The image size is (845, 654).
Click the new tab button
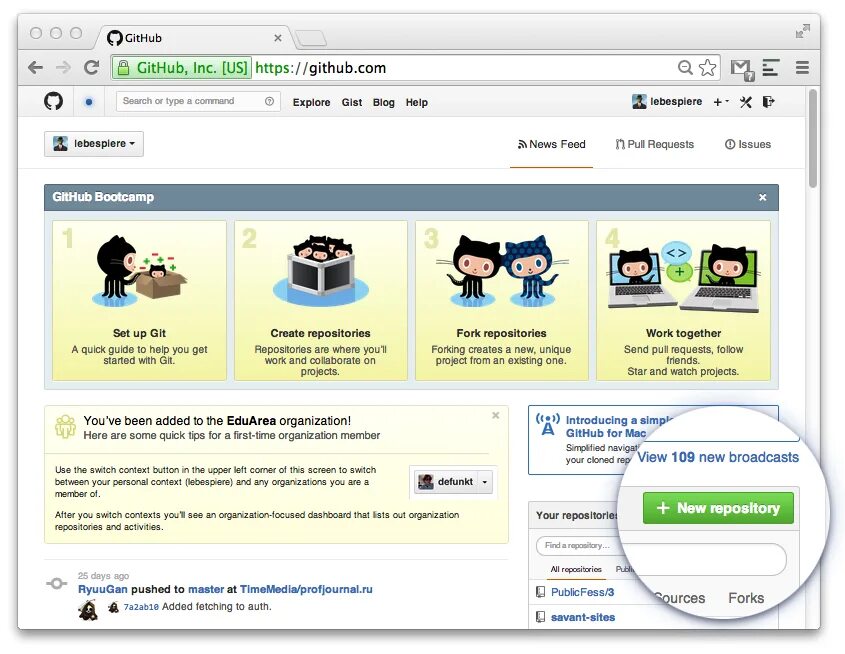311,38
